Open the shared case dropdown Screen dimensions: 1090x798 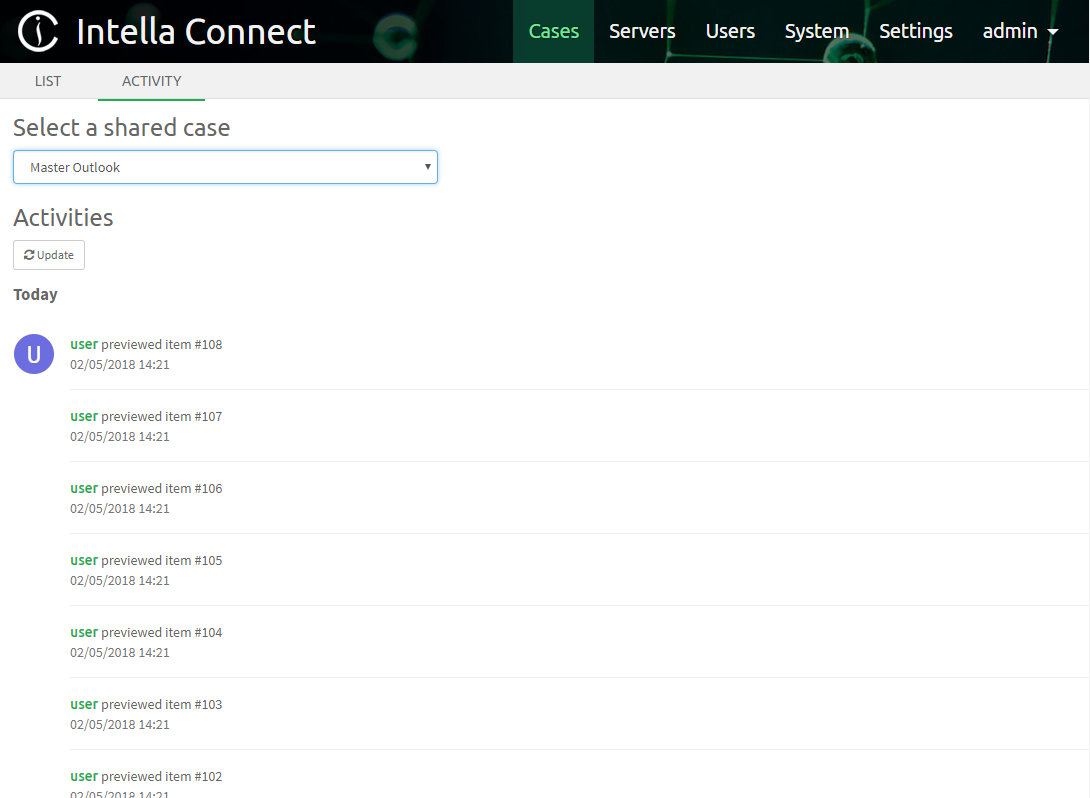click(x=225, y=167)
